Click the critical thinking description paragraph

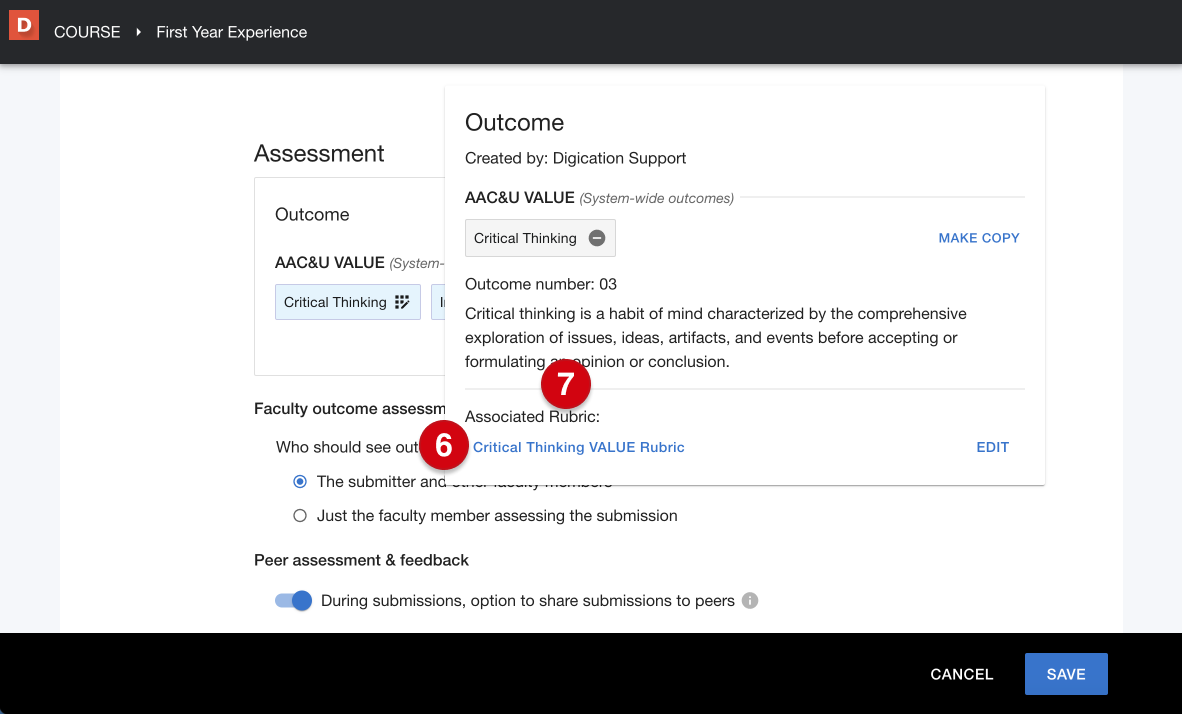click(716, 338)
